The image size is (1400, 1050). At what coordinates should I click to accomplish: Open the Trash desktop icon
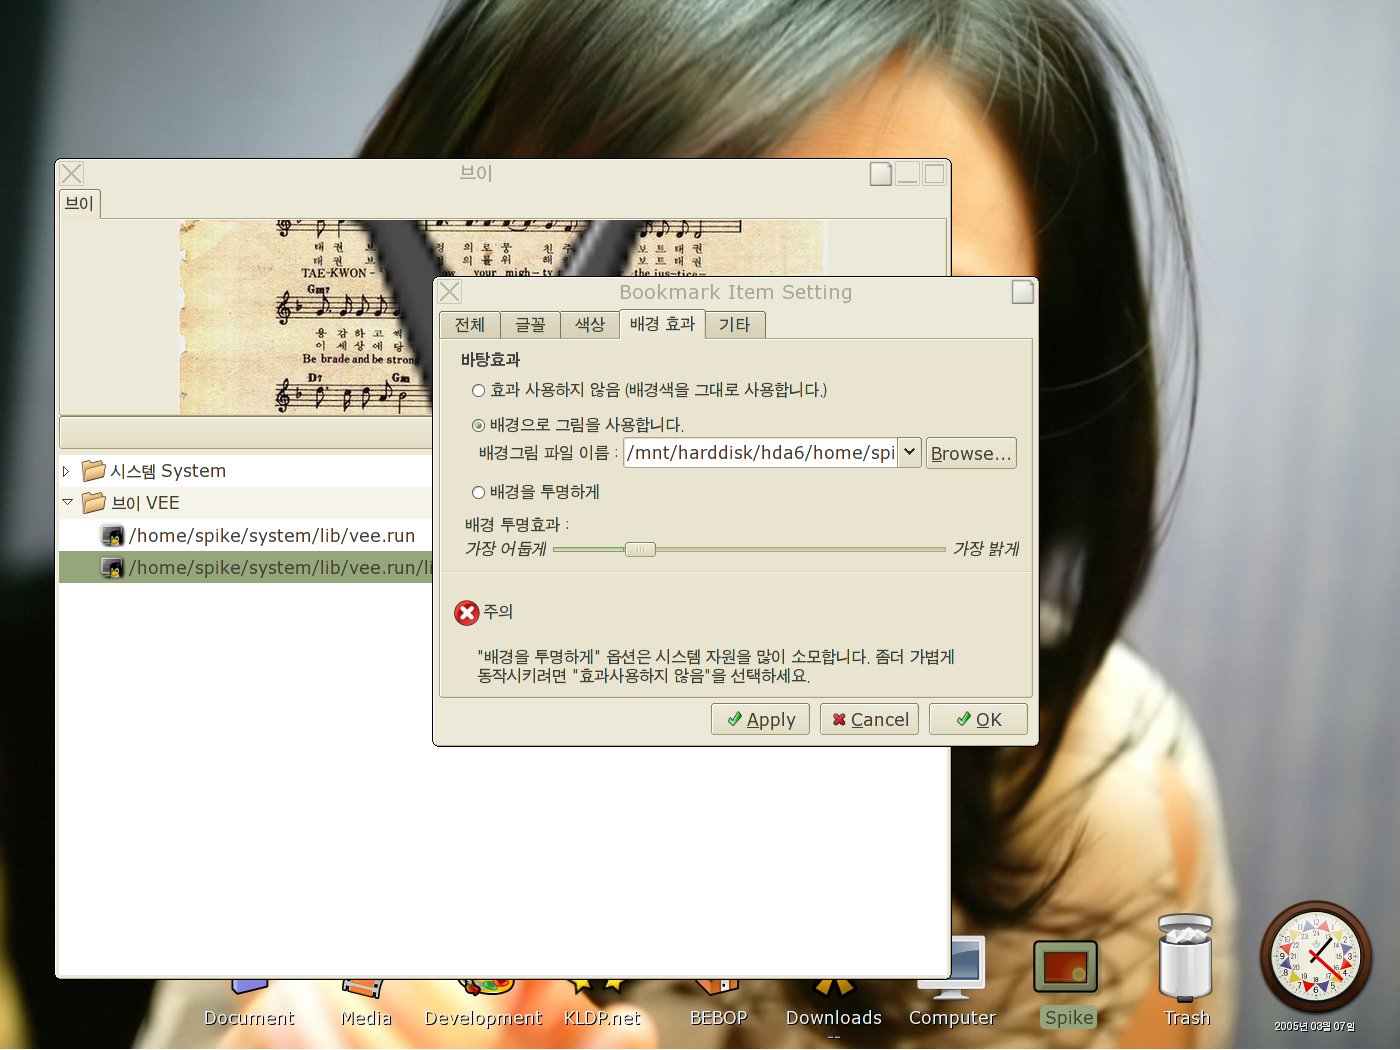click(1185, 960)
